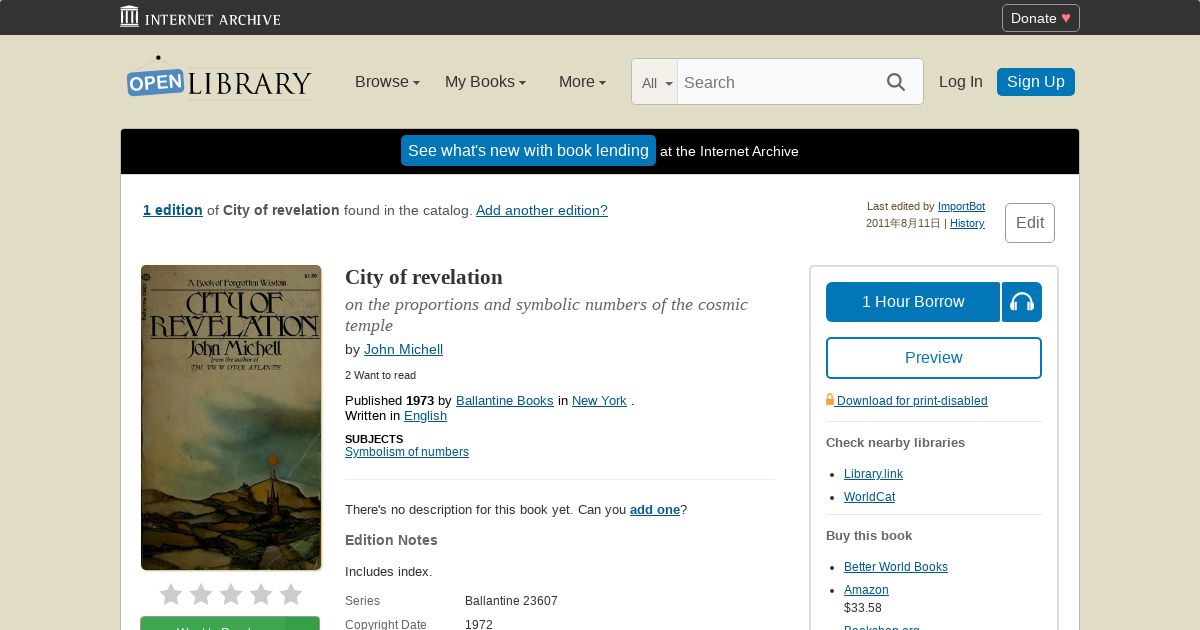Click the Amazon price $33.58
This screenshot has height=630, width=1200.
click(x=863, y=607)
